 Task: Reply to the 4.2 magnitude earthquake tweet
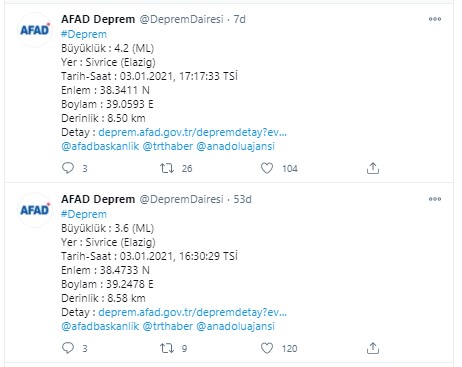pyautogui.click(x=68, y=168)
